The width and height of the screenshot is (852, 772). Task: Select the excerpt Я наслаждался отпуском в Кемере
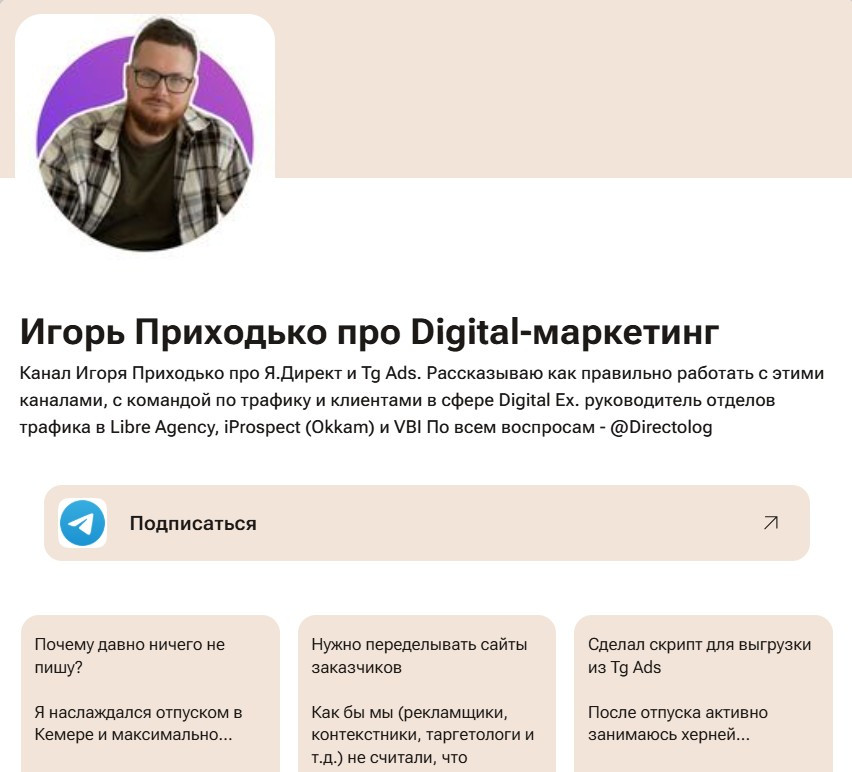pos(138,723)
